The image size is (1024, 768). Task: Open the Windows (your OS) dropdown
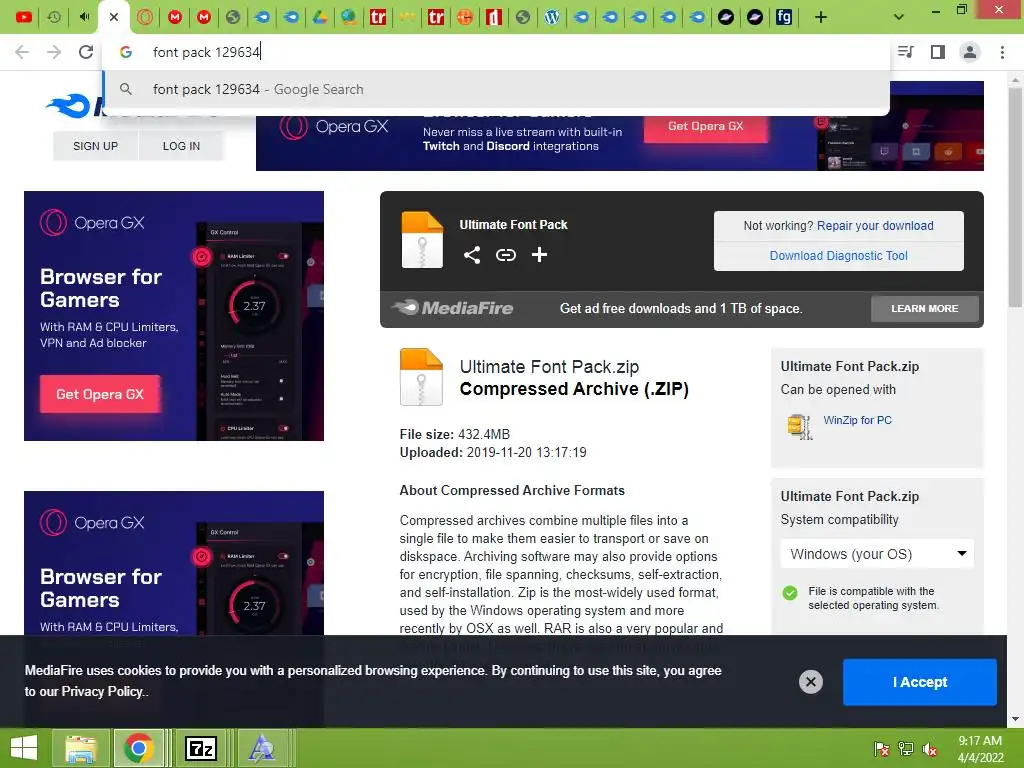click(x=877, y=554)
